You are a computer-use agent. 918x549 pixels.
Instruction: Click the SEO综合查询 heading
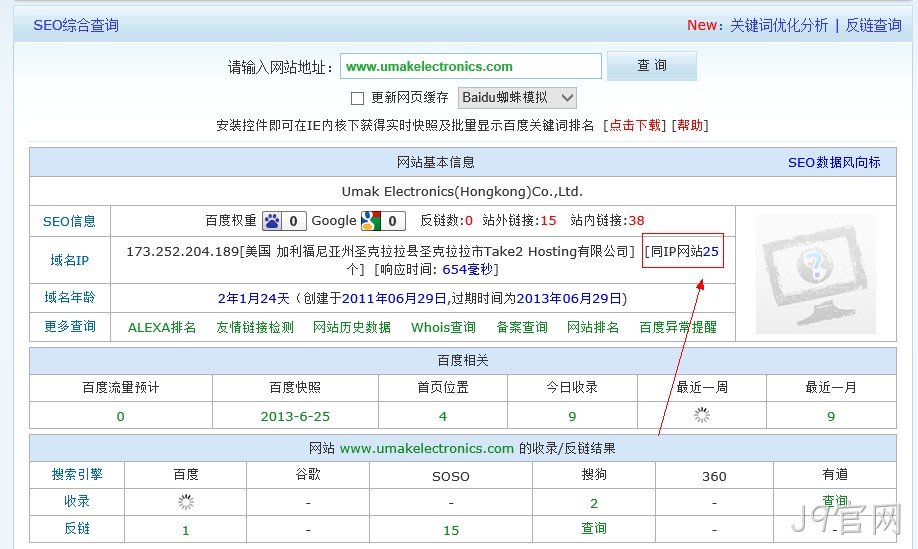pos(76,25)
